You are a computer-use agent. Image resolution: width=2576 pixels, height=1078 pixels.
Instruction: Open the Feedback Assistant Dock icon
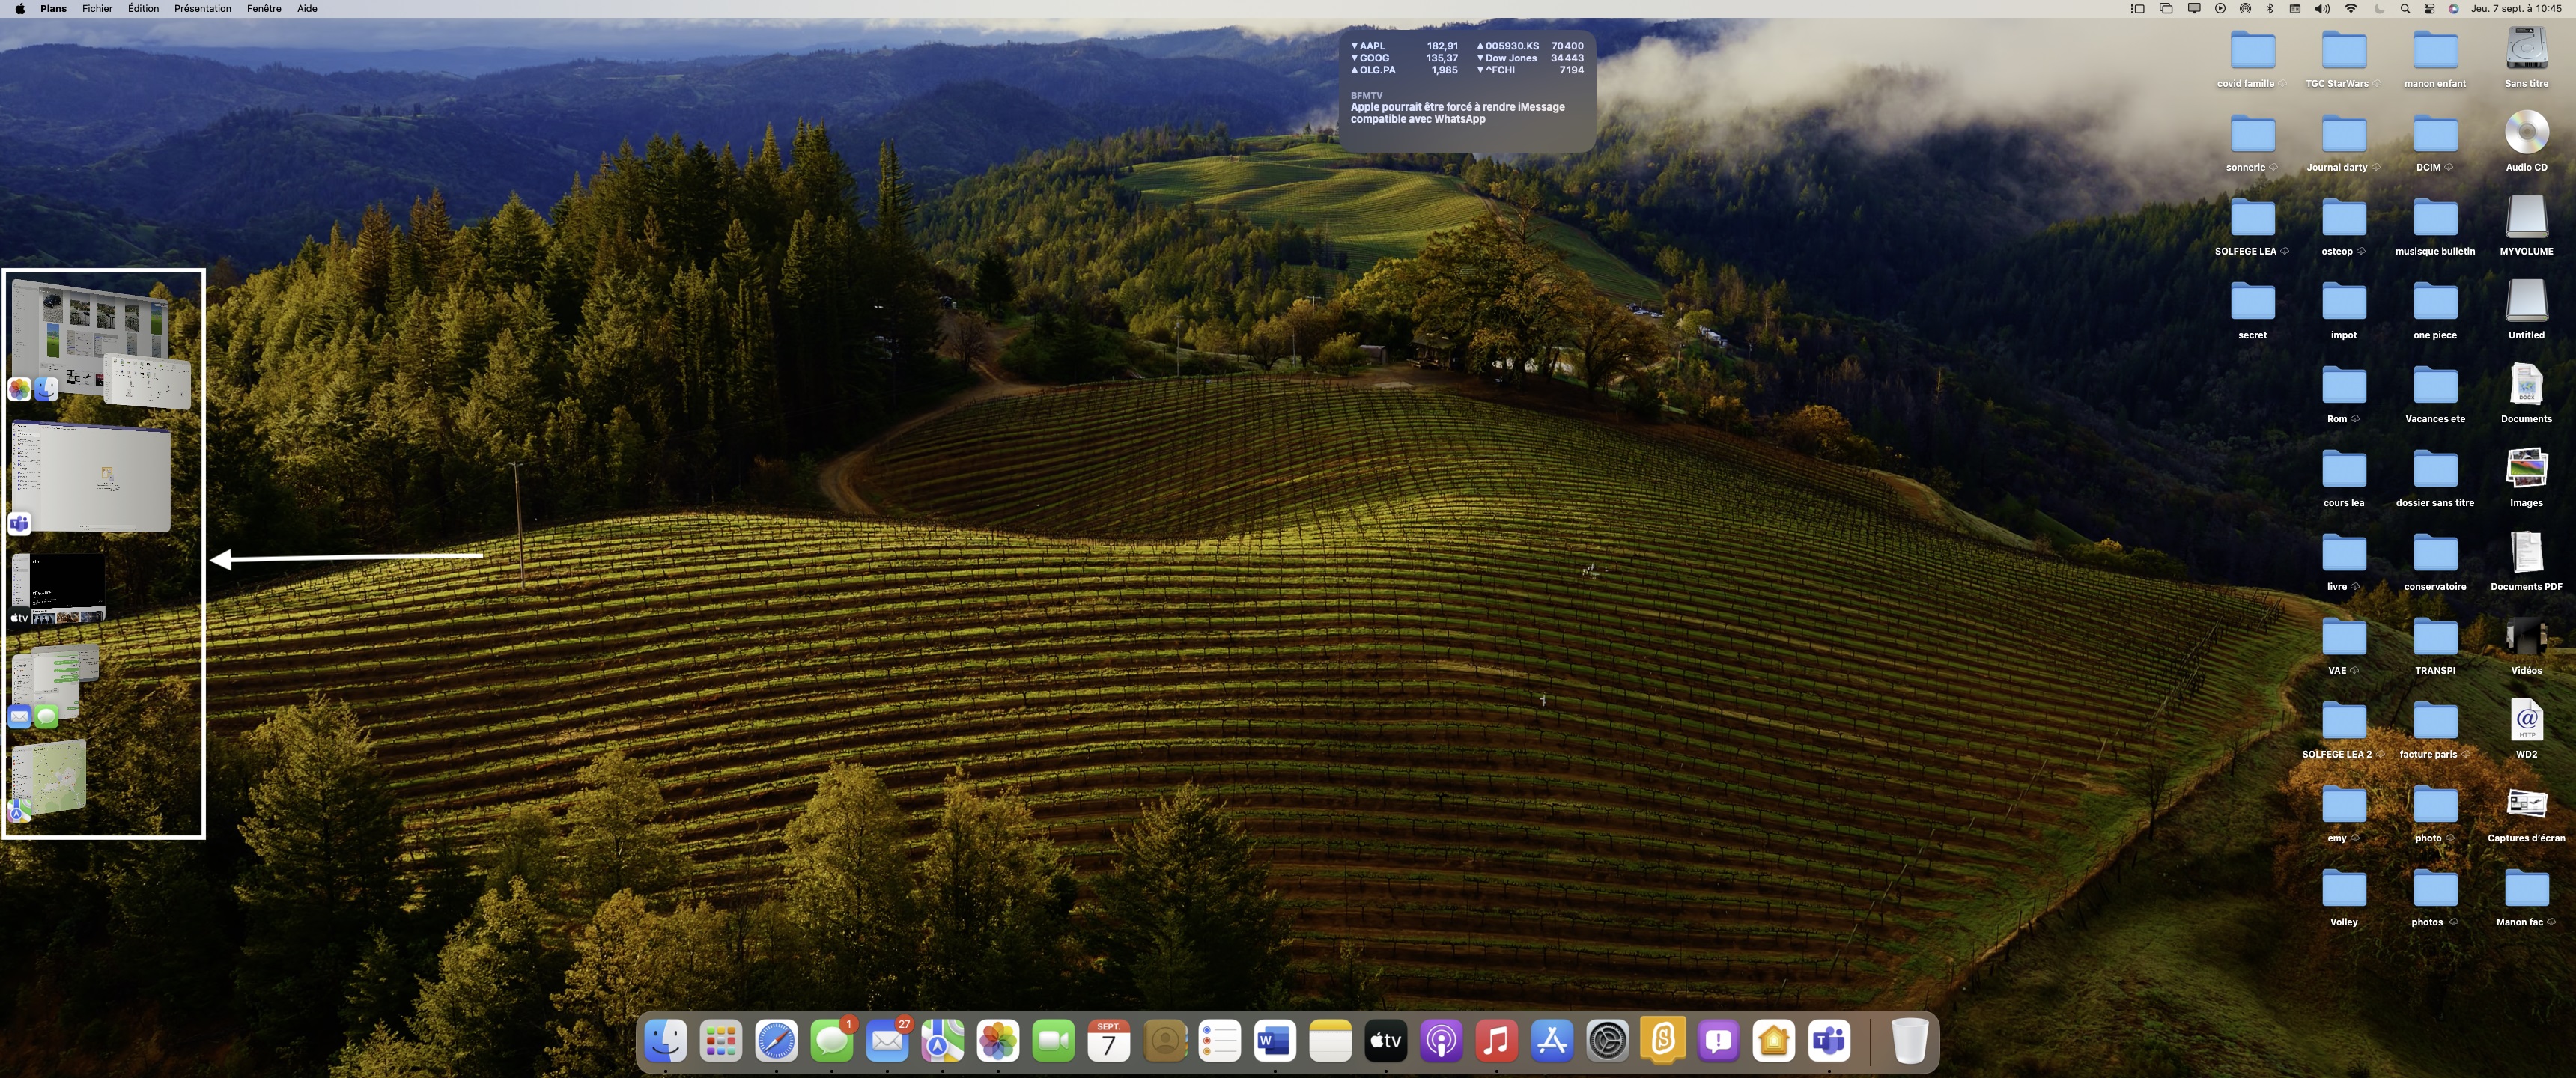[x=1718, y=1041]
